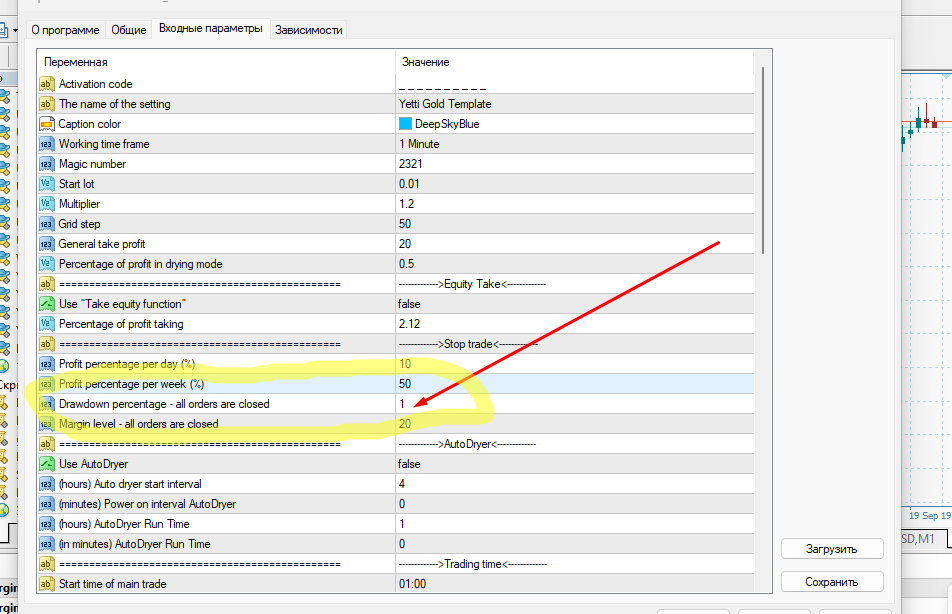
Task: Click the Percentage of profit taking icon
Action: 46,324
